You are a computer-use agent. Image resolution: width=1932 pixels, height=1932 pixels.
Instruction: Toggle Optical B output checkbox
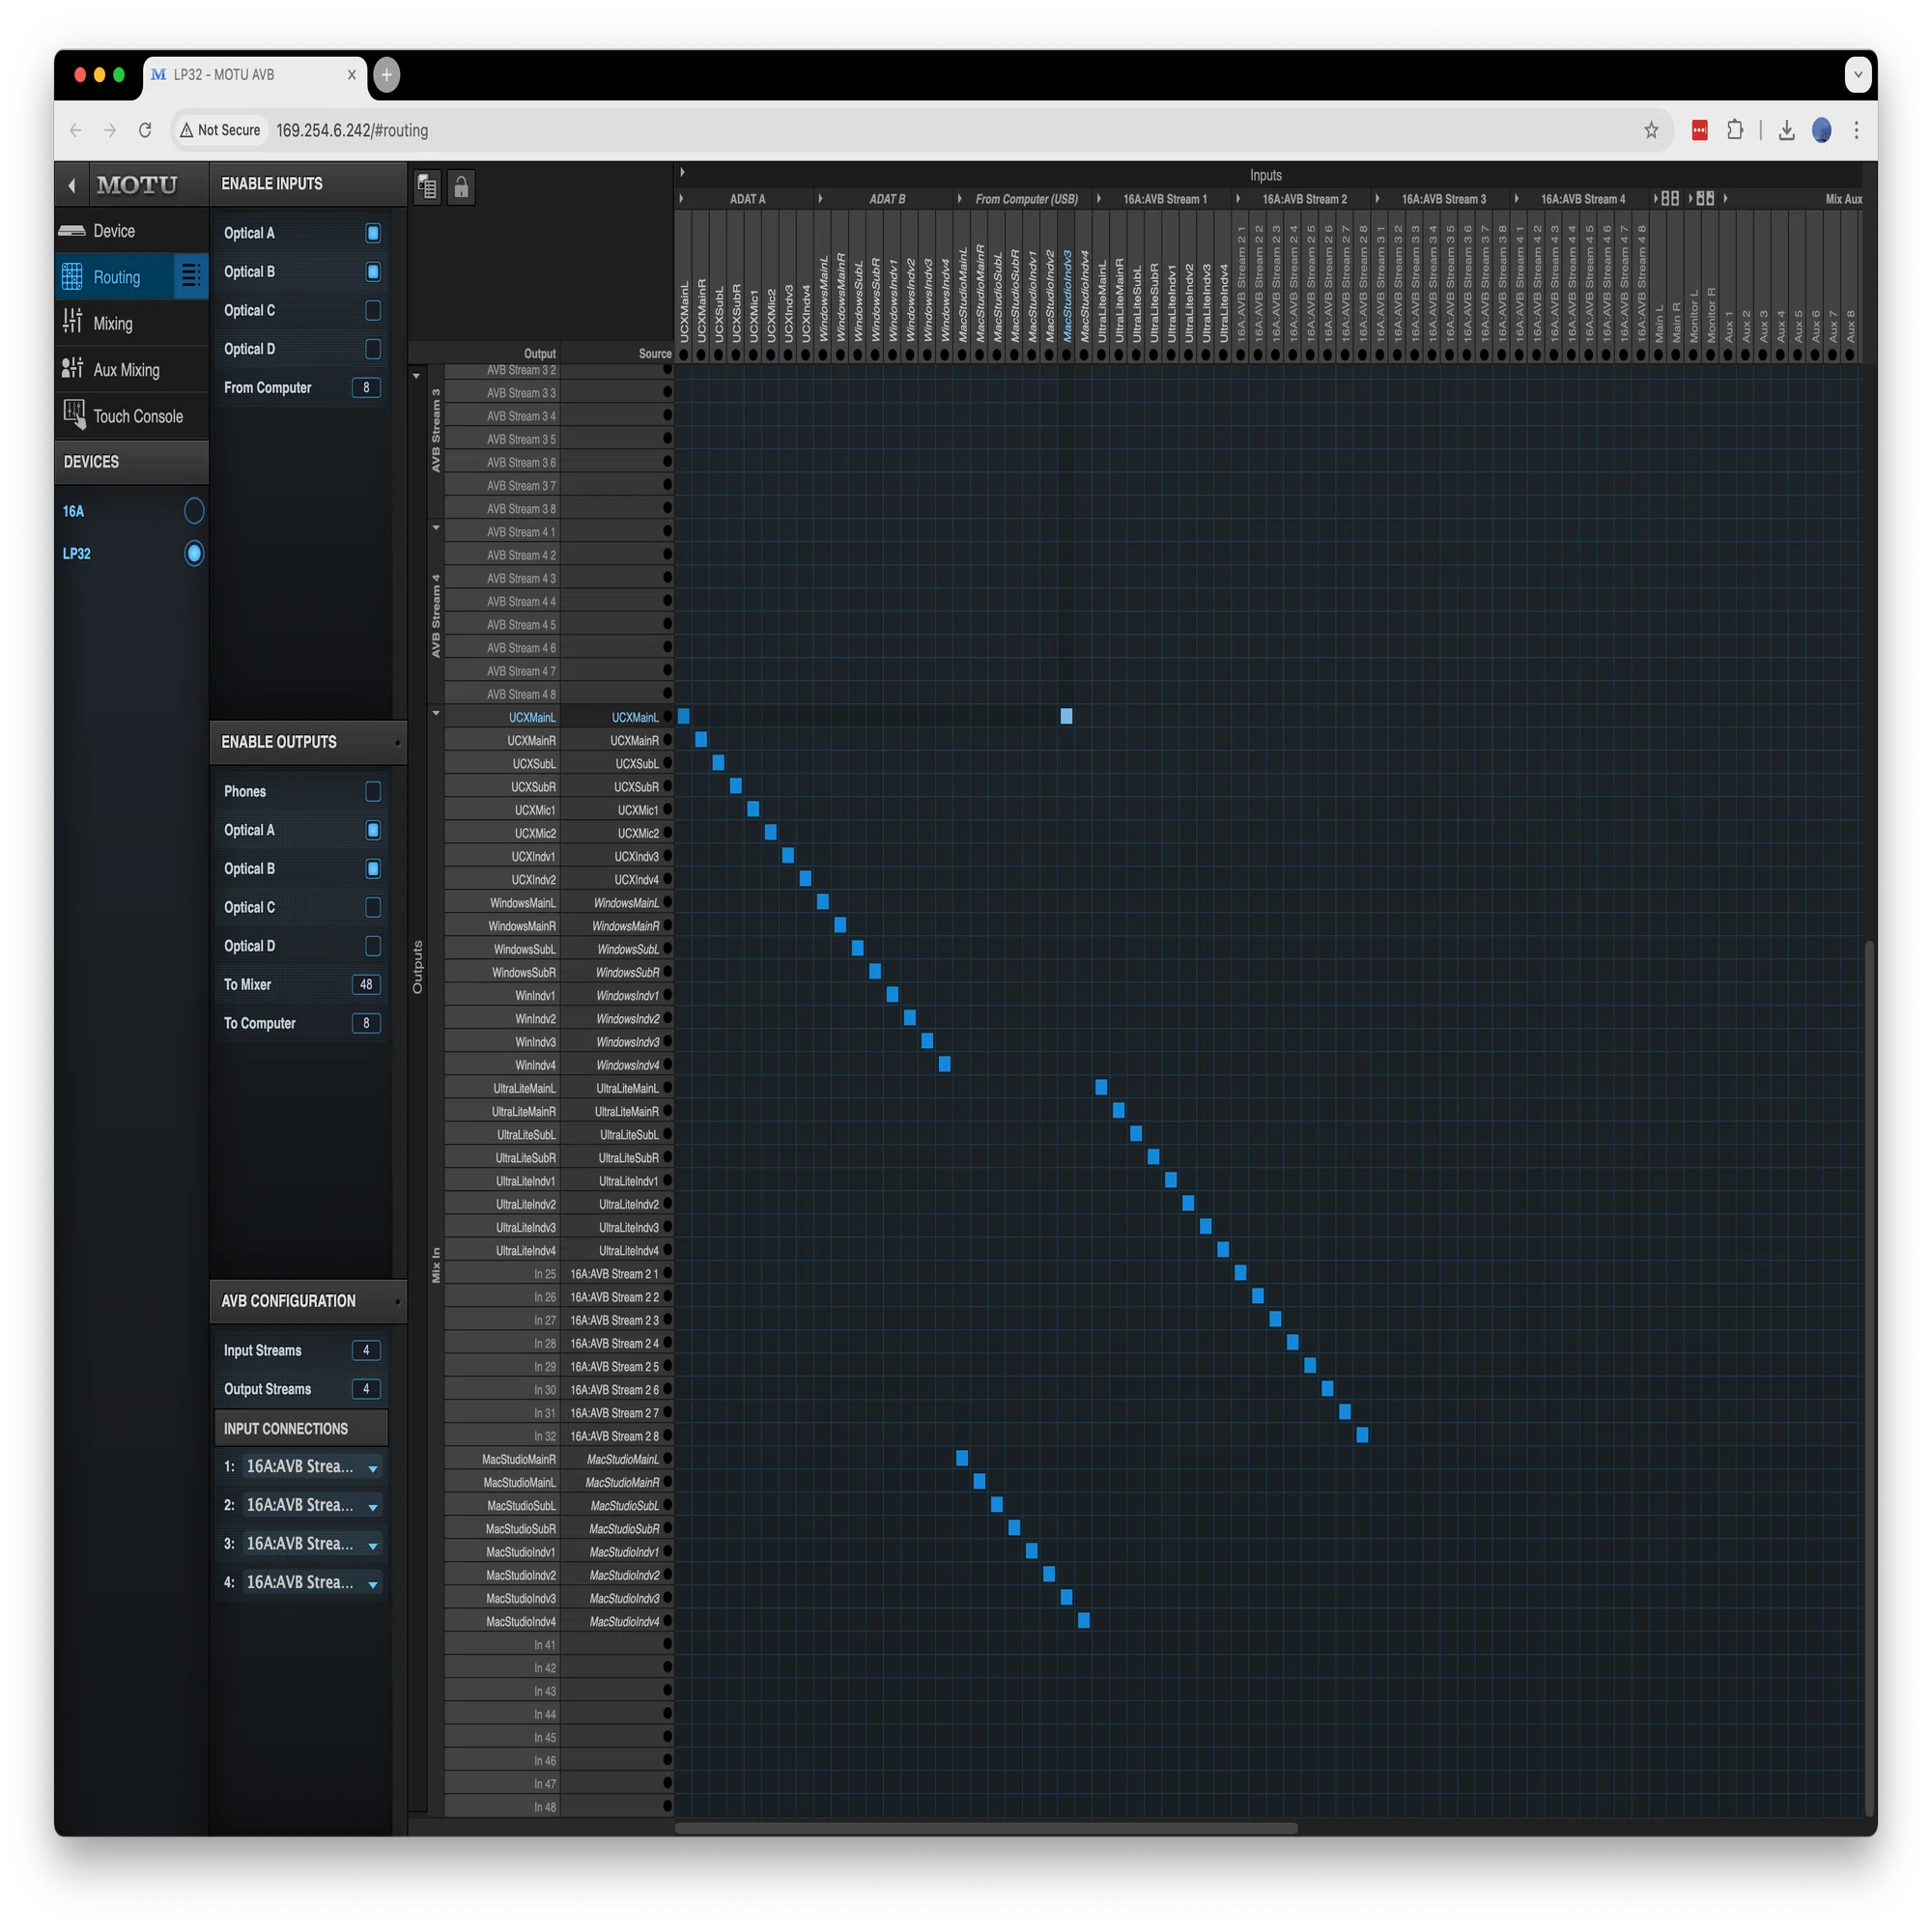click(x=373, y=869)
